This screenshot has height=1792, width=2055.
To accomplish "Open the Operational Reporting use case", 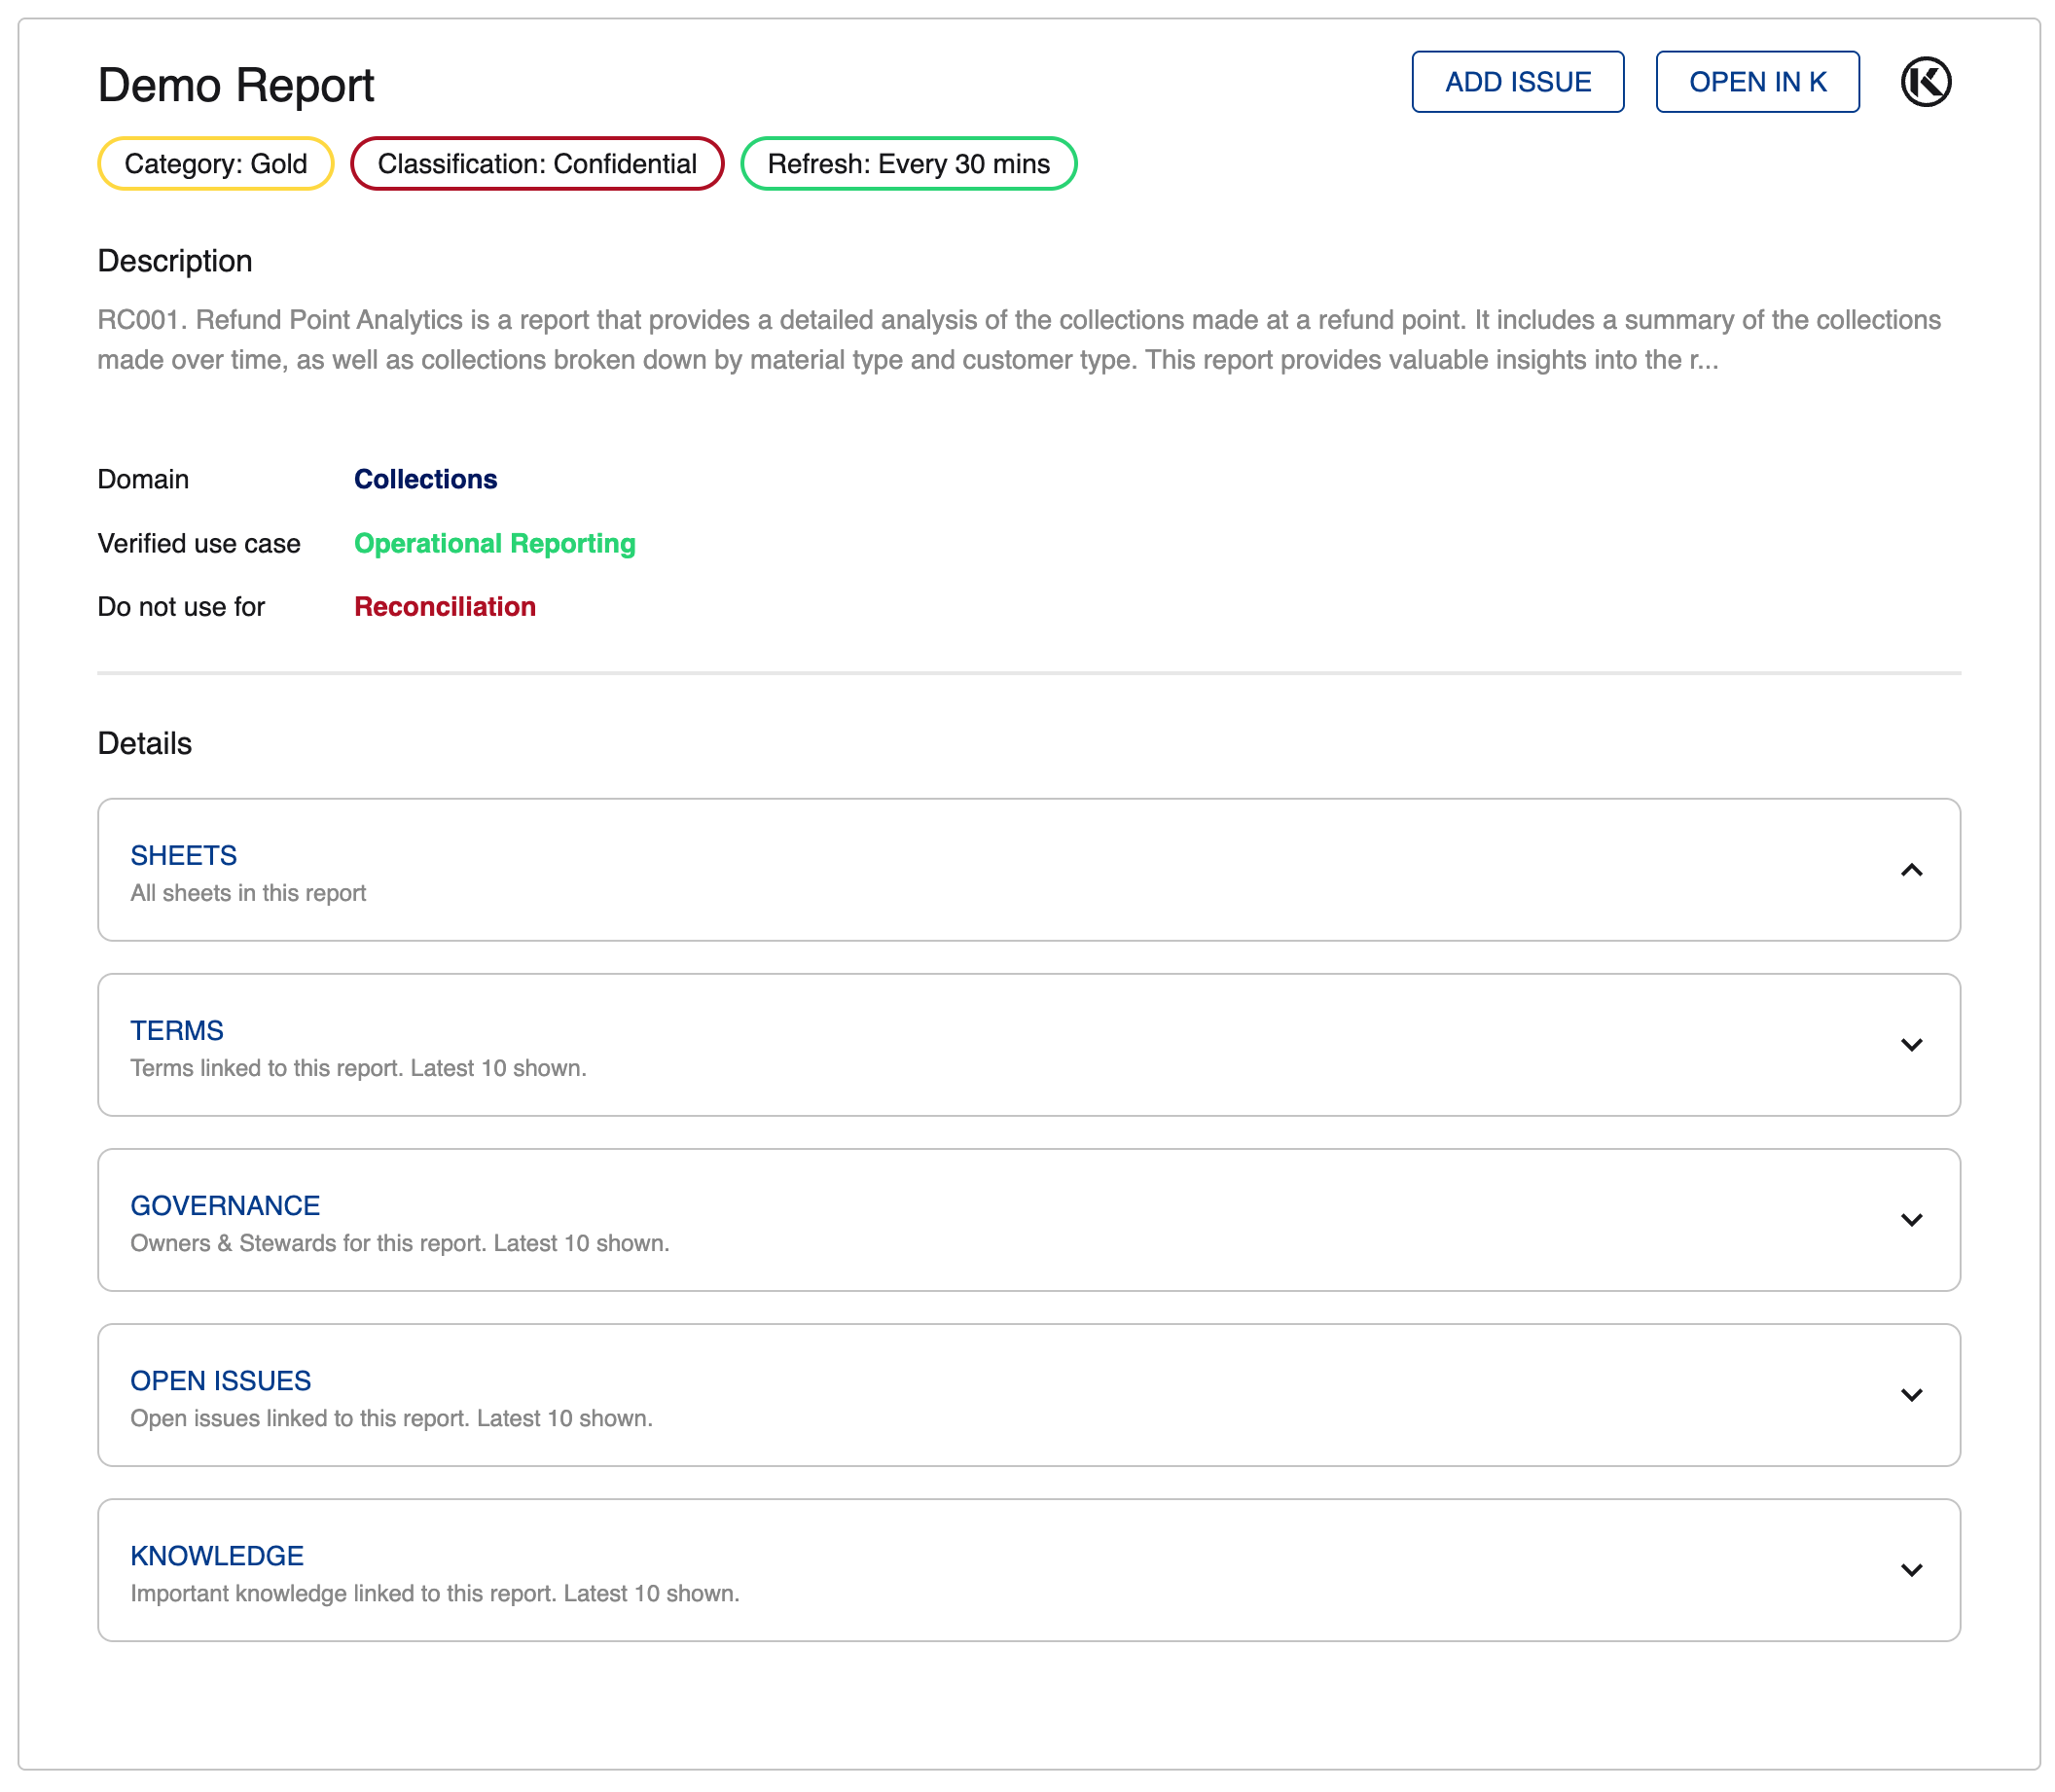I will click(x=494, y=543).
